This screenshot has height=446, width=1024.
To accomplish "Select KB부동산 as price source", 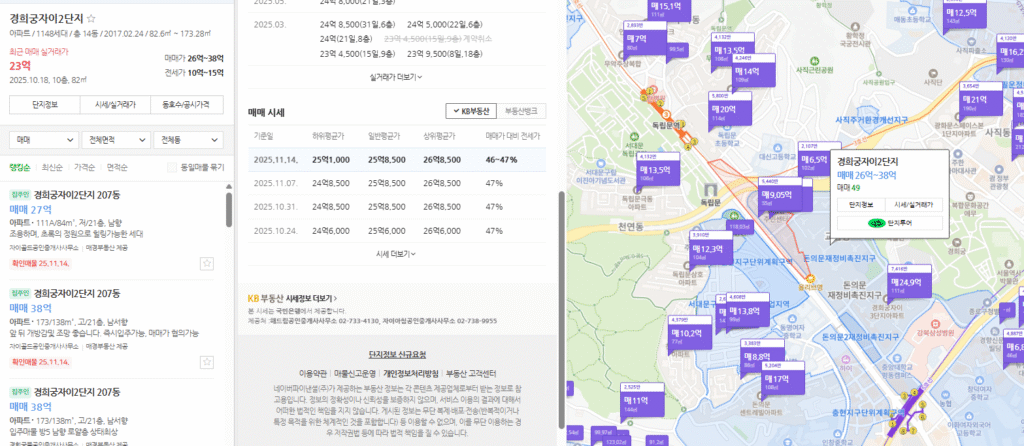I will 471,111.
